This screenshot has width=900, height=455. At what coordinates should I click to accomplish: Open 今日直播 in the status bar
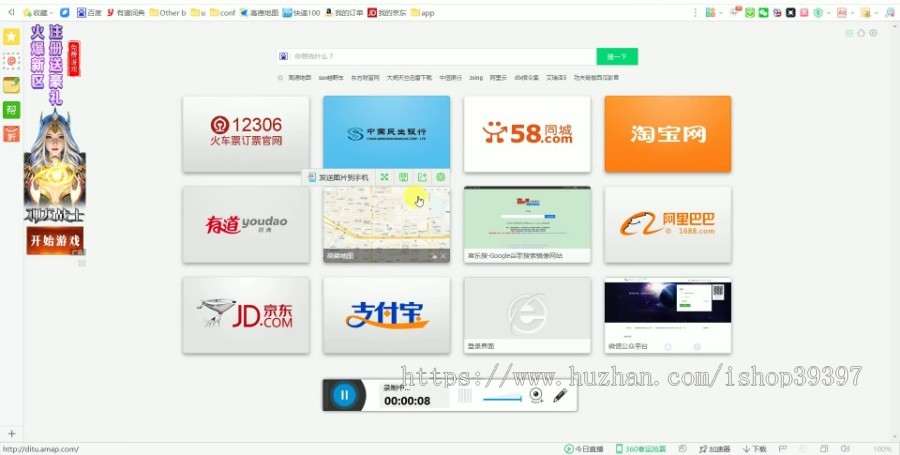point(584,449)
